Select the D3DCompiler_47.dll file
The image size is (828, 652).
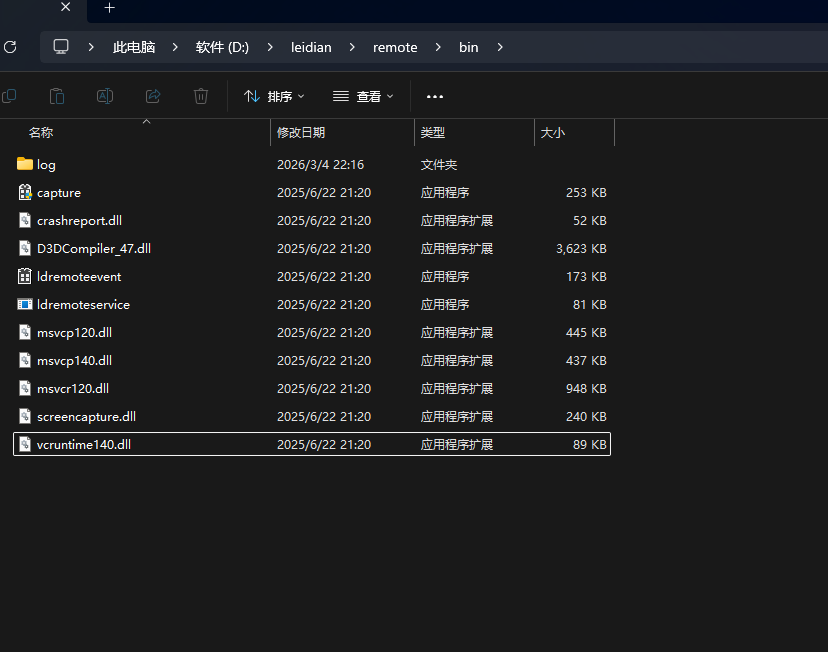[x=93, y=248]
